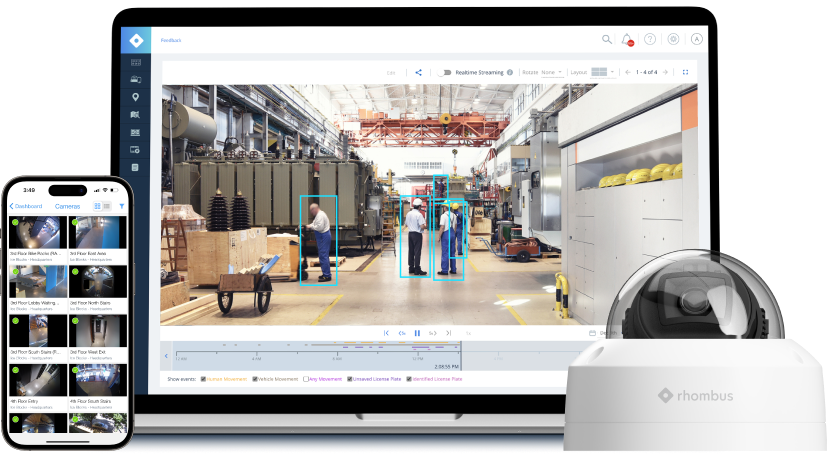Viewport: 827px width, 454px height.
Task: Open the notifications bell
Action: tap(627, 39)
